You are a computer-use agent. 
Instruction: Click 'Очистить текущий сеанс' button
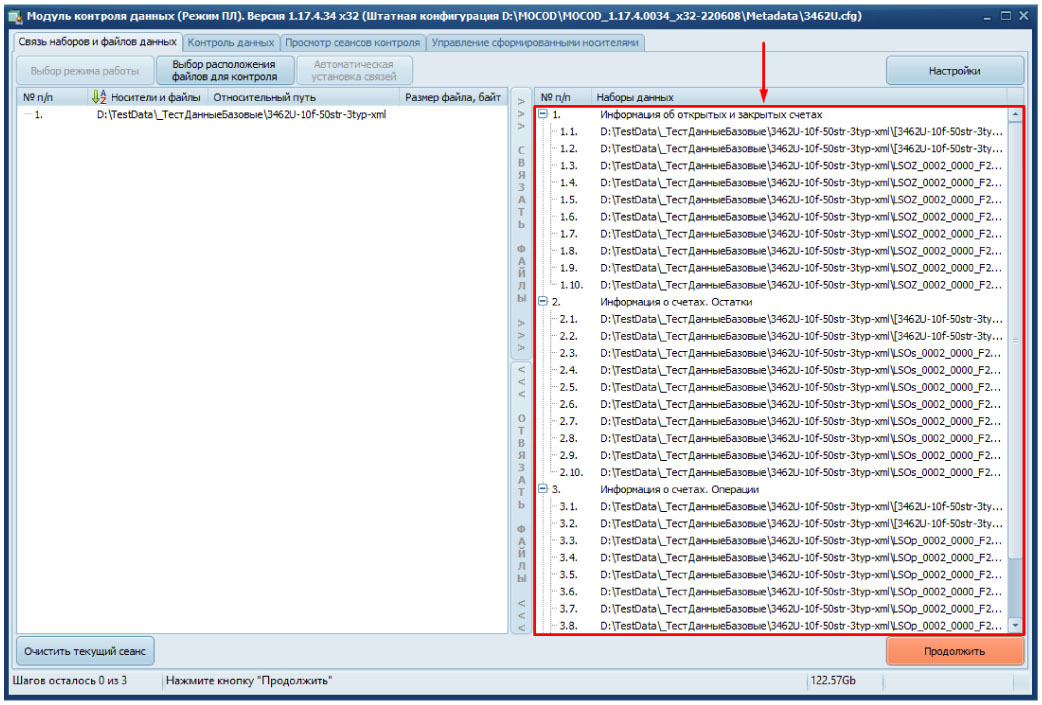pos(85,651)
